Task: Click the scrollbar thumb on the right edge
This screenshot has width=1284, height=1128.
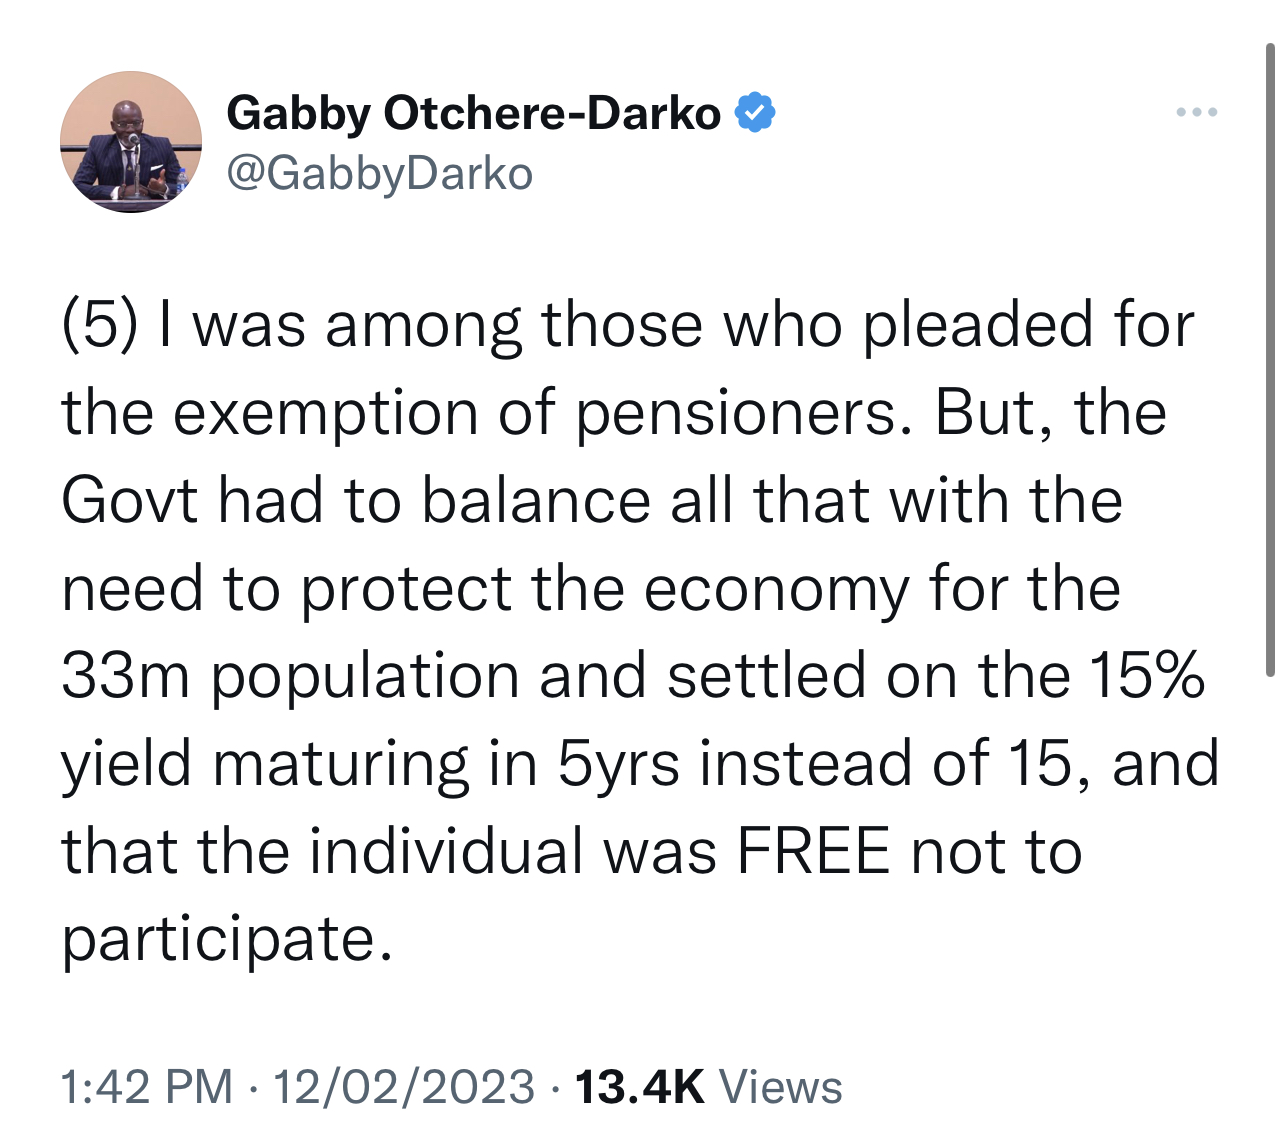Action: tap(1270, 360)
